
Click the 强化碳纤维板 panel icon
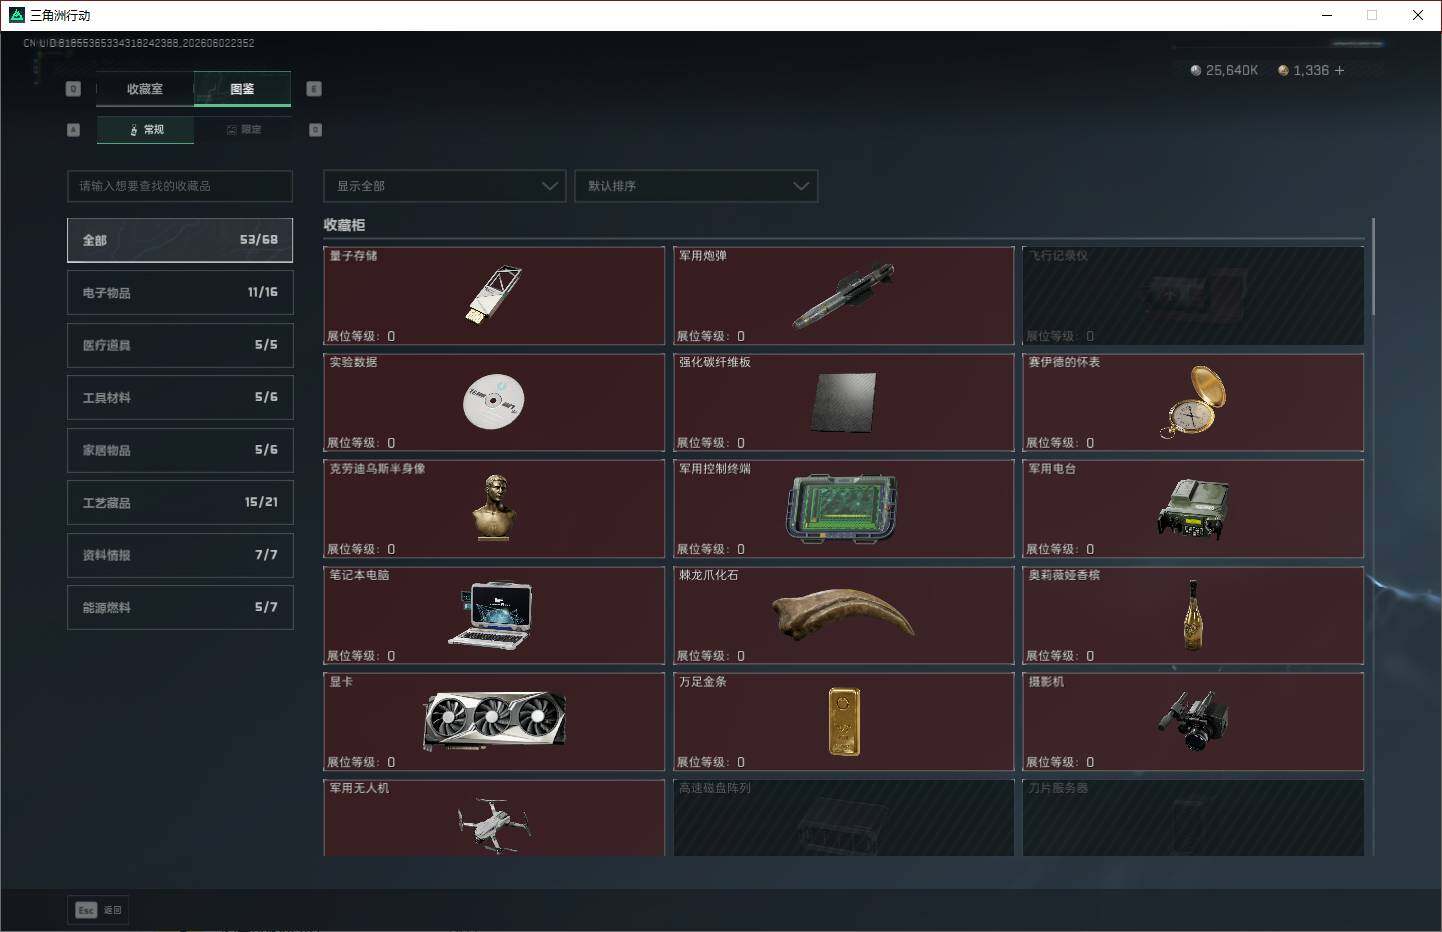843,402
